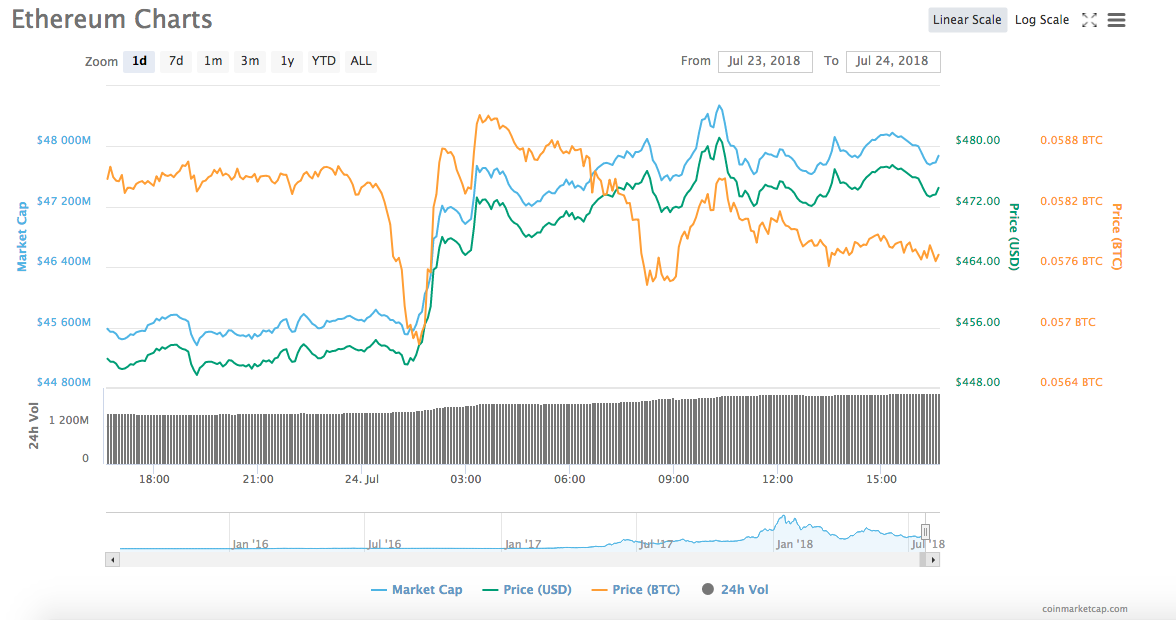Select the 1y zoom range
The height and width of the screenshot is (620, 1176).
[287, 61]
